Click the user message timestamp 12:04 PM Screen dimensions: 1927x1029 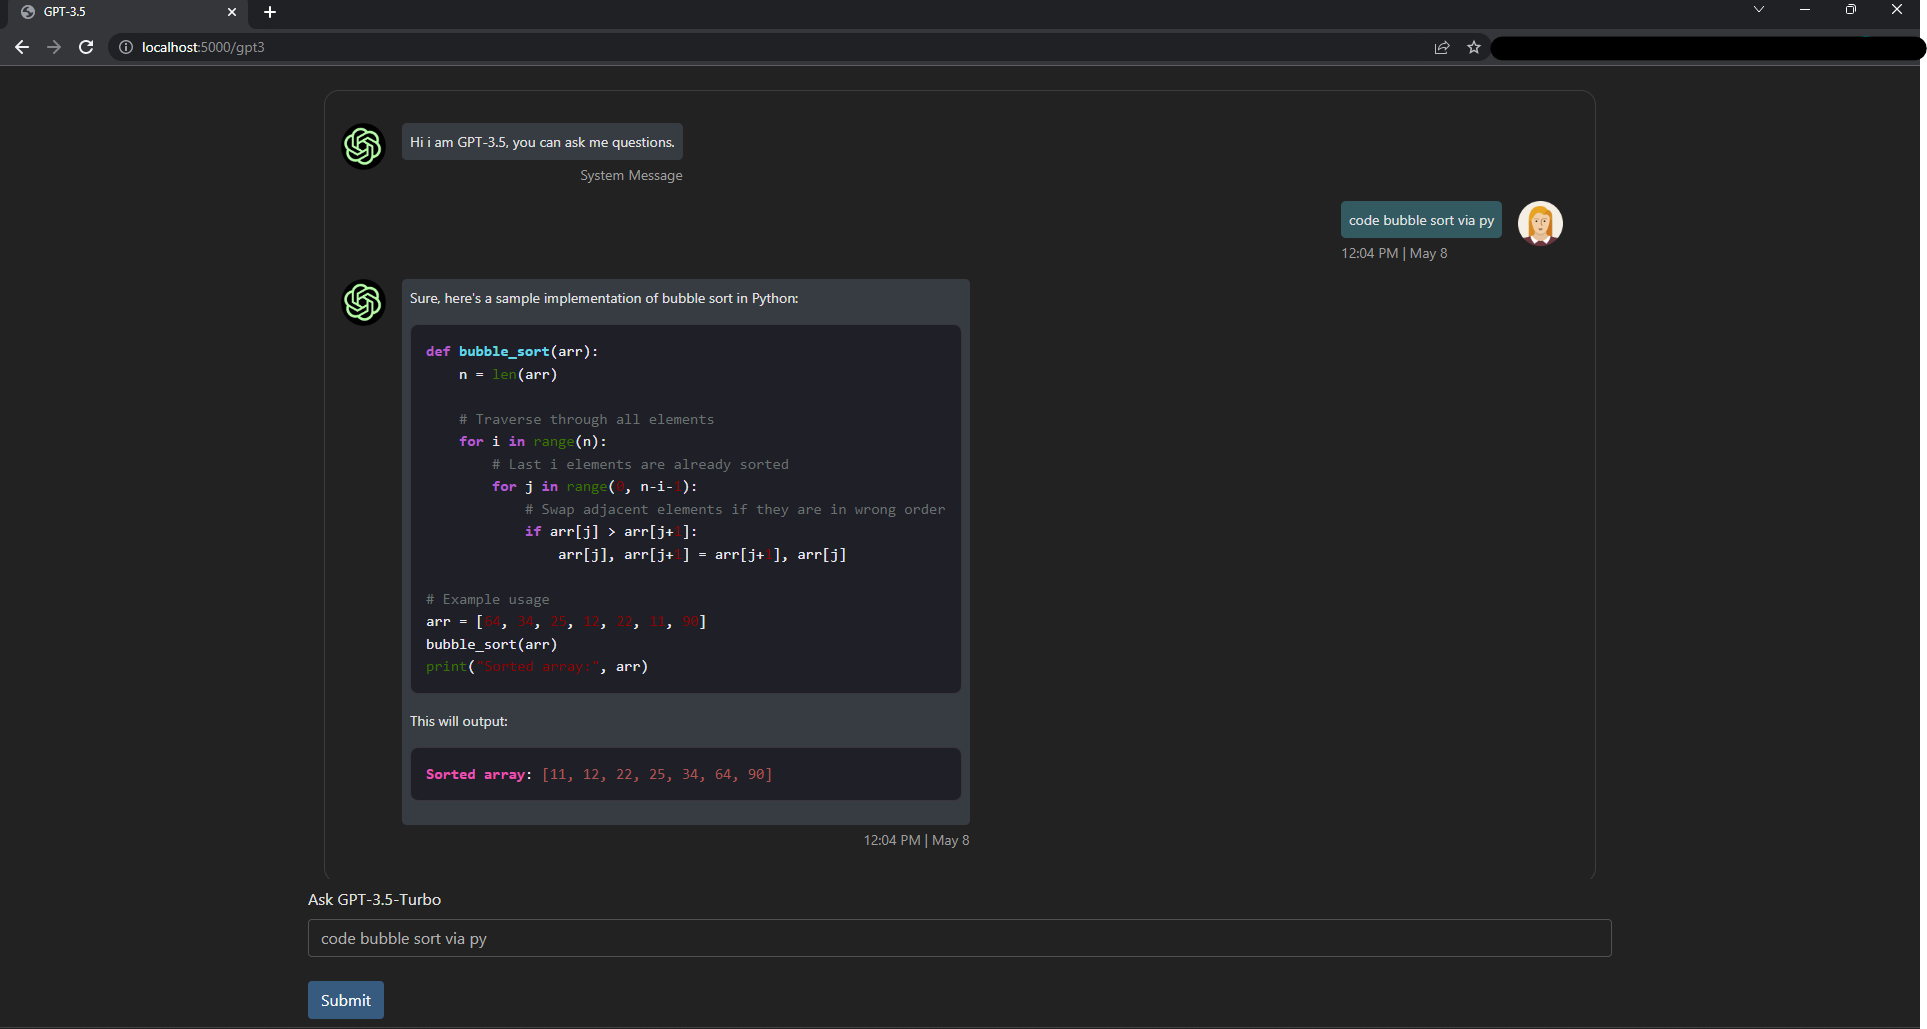[x=1394, y=253]
